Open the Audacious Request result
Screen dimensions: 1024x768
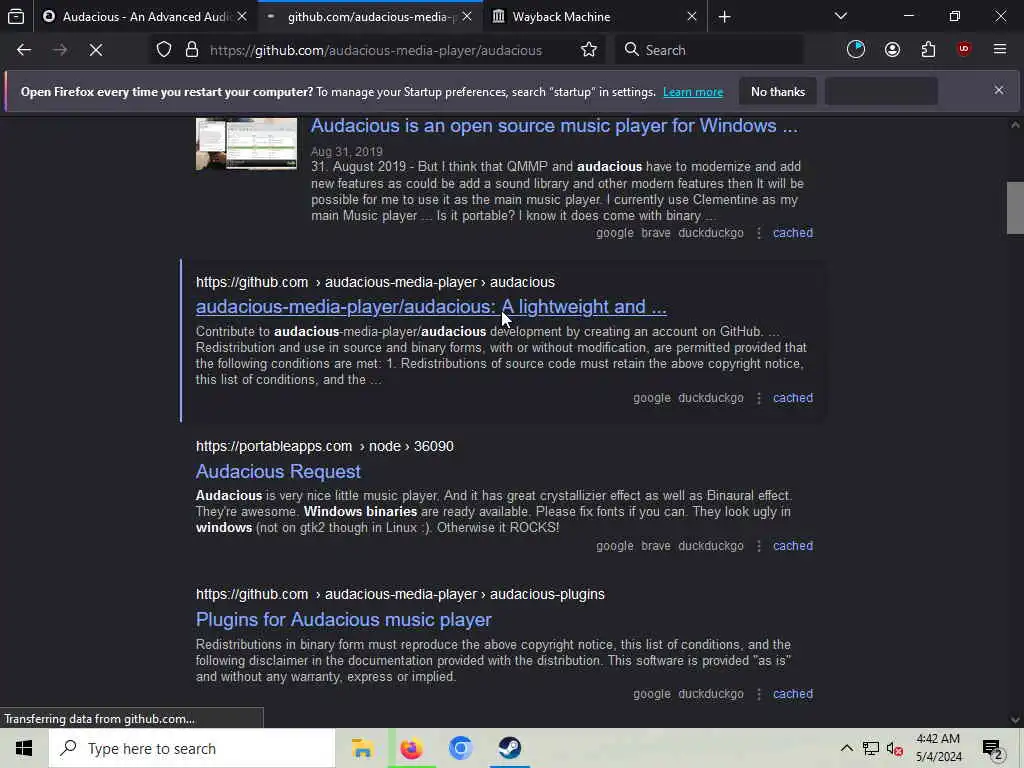278,472
